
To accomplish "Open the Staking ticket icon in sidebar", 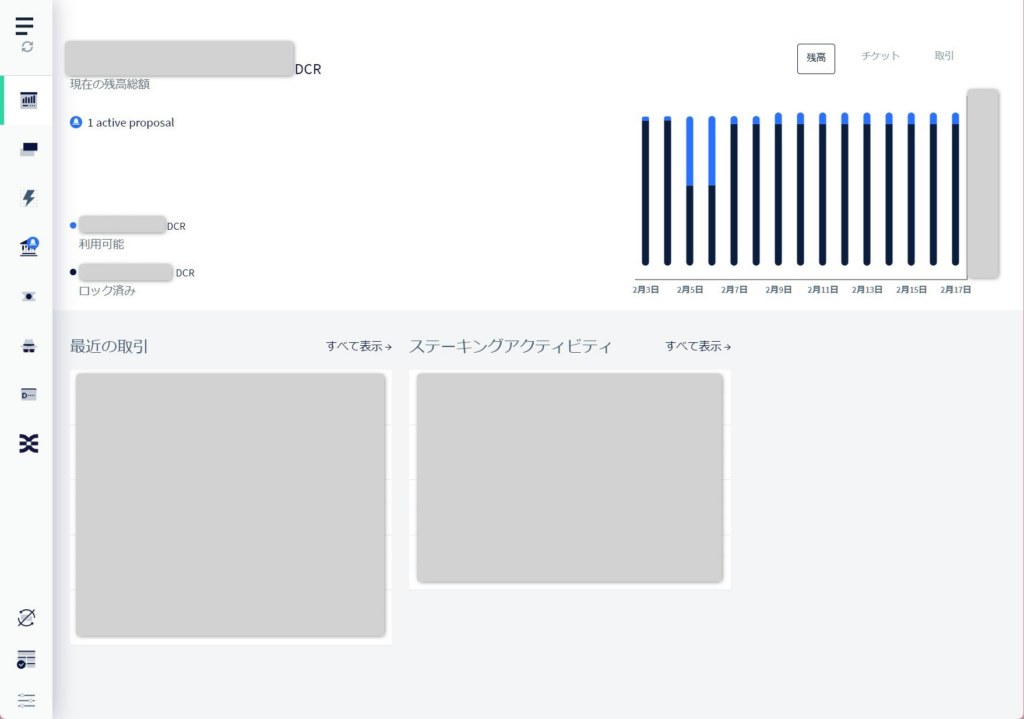I will (x=29, y=296).
